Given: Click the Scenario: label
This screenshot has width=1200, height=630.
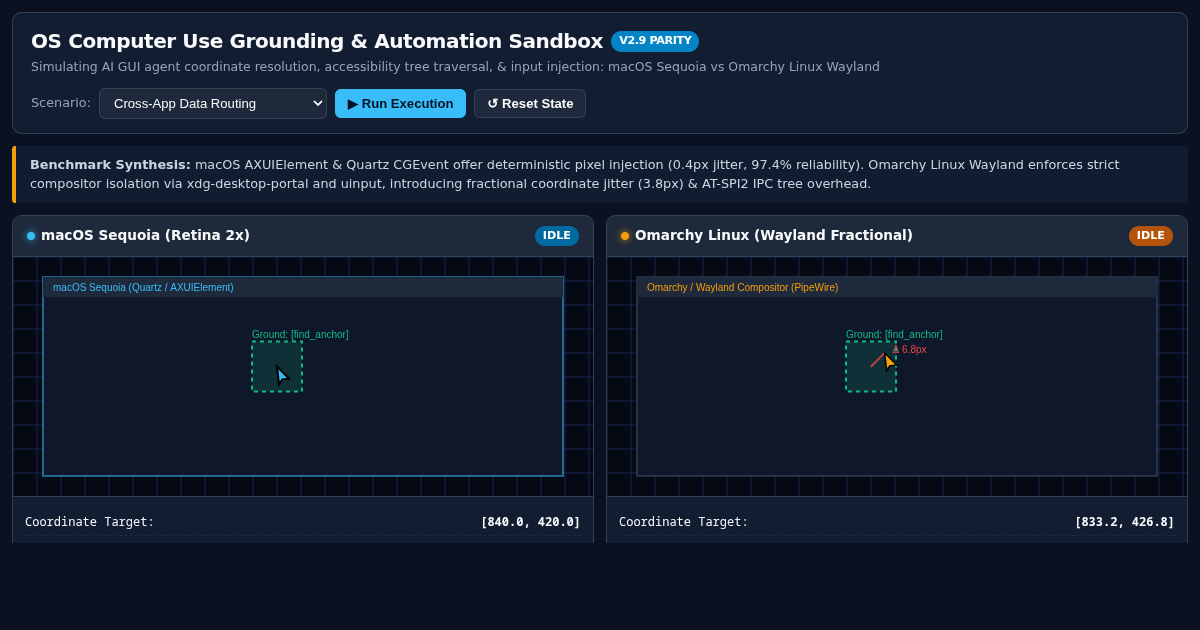Looking at the screenshot, I should click(x=61, y=103).
